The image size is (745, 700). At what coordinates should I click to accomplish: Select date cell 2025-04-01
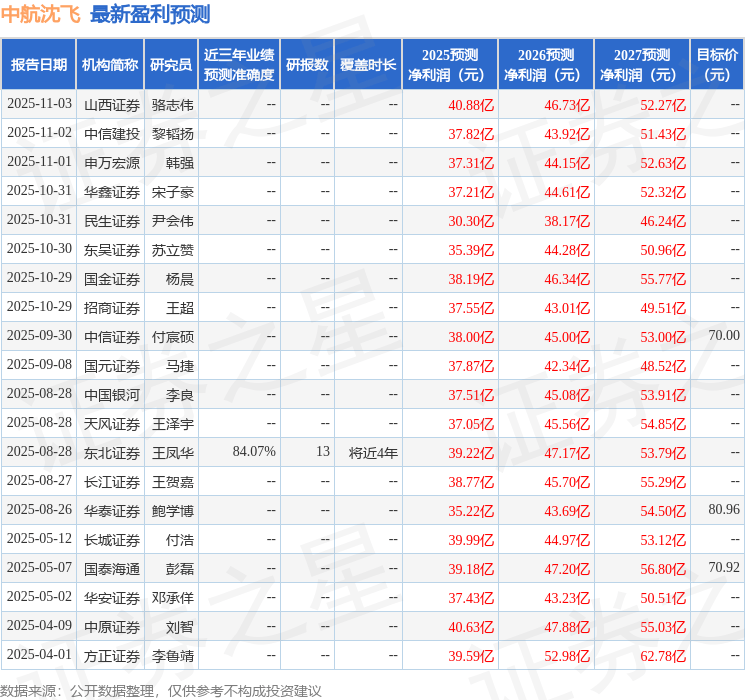[x=39, y=654]
